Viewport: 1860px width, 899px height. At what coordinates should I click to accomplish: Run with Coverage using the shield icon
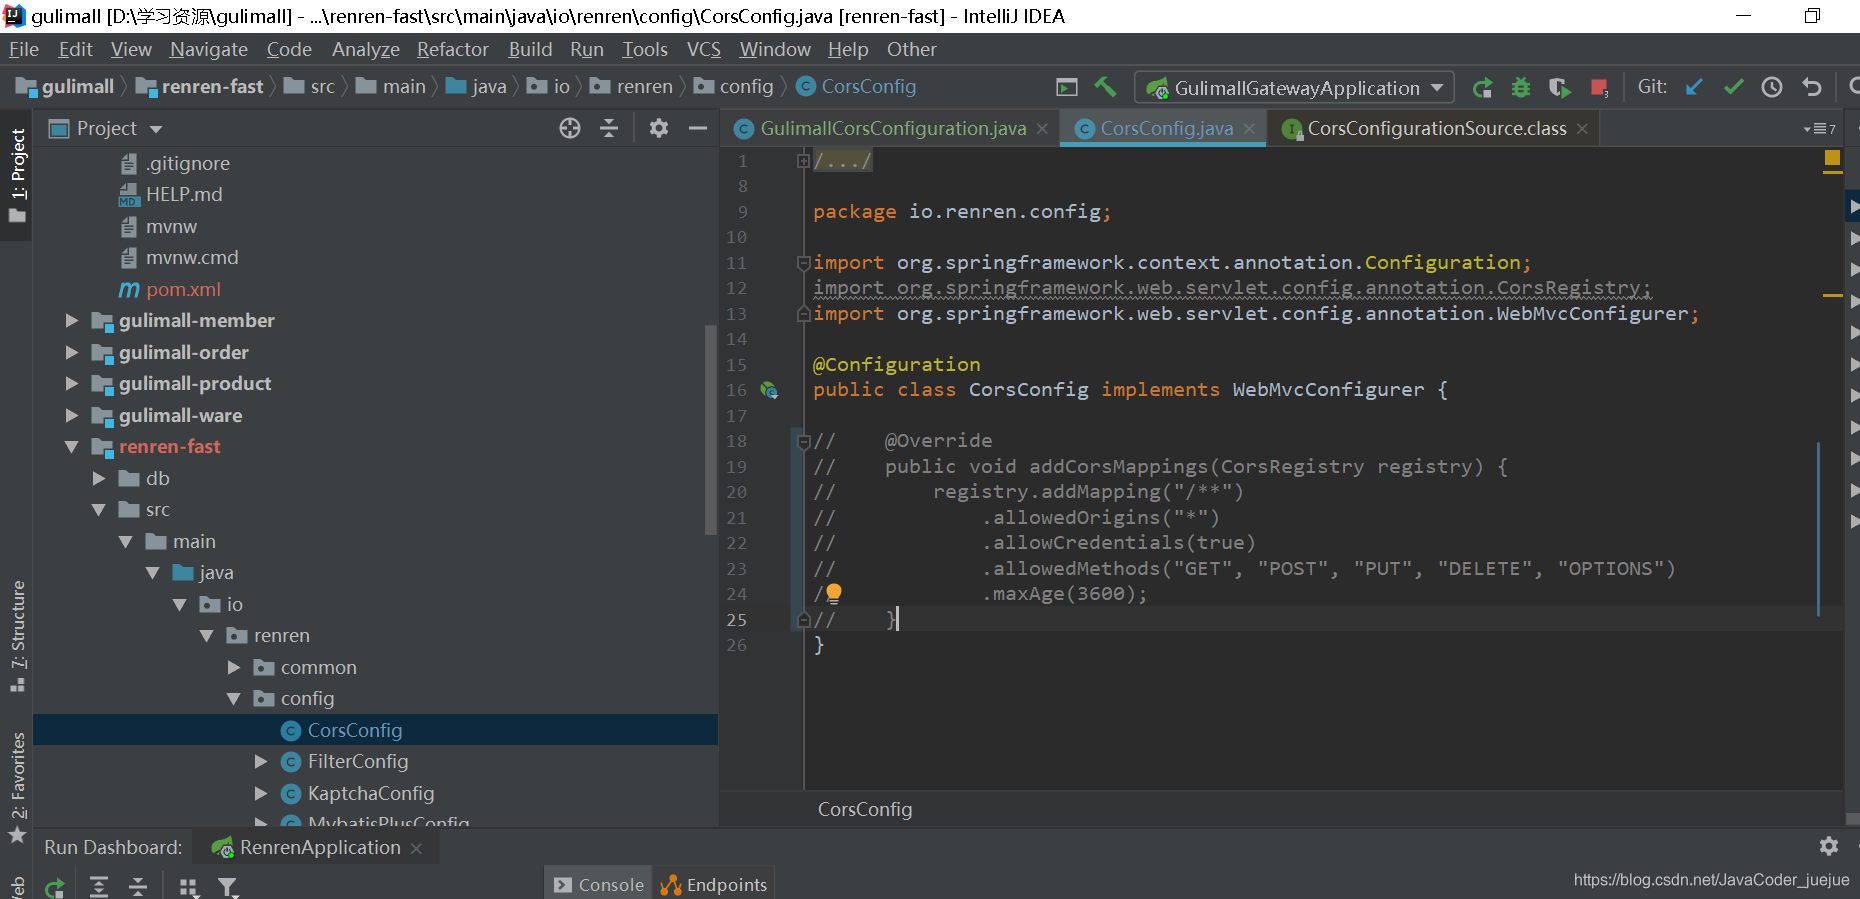pyautogui.click(x=1560, y=88)
